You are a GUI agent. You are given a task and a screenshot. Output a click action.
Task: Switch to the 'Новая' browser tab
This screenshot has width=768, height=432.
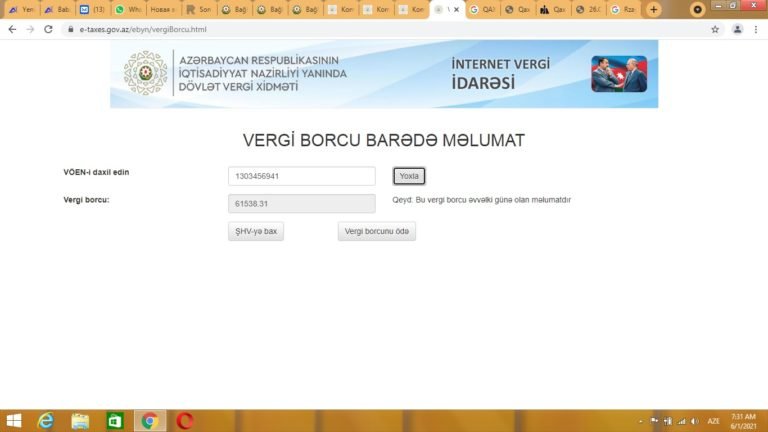(x=164, y=9)
